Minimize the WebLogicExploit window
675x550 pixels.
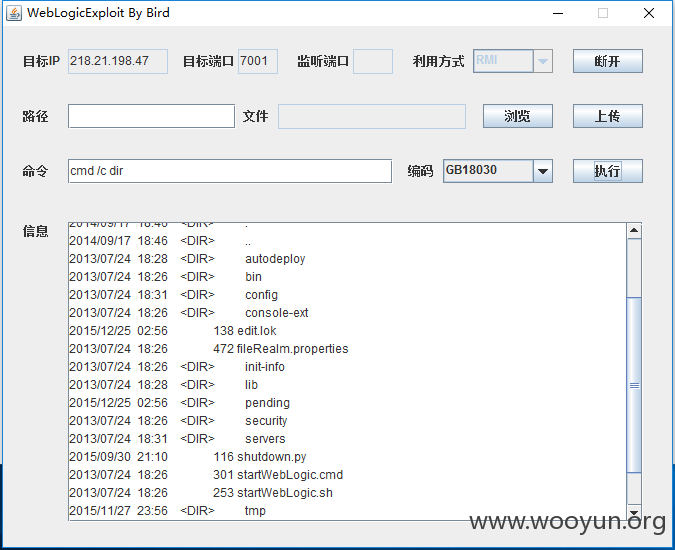tap(558, 13)
